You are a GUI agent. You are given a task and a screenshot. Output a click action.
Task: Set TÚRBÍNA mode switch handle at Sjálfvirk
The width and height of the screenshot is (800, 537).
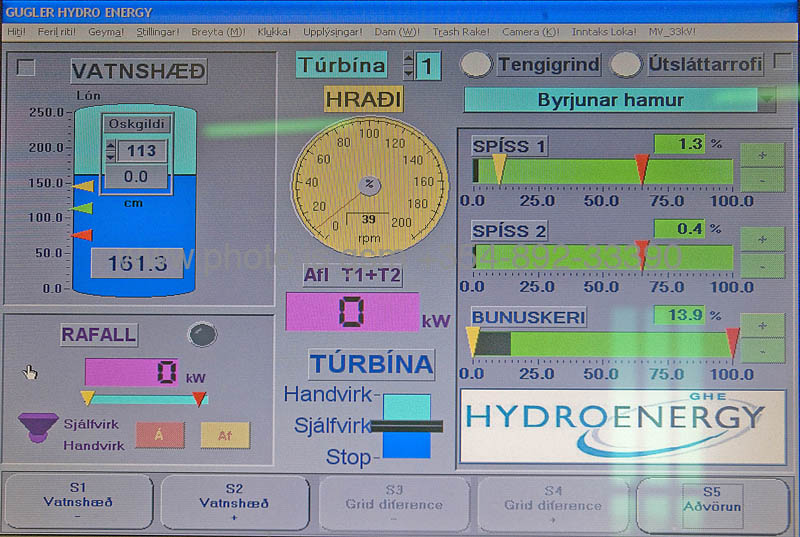[407, 426]
